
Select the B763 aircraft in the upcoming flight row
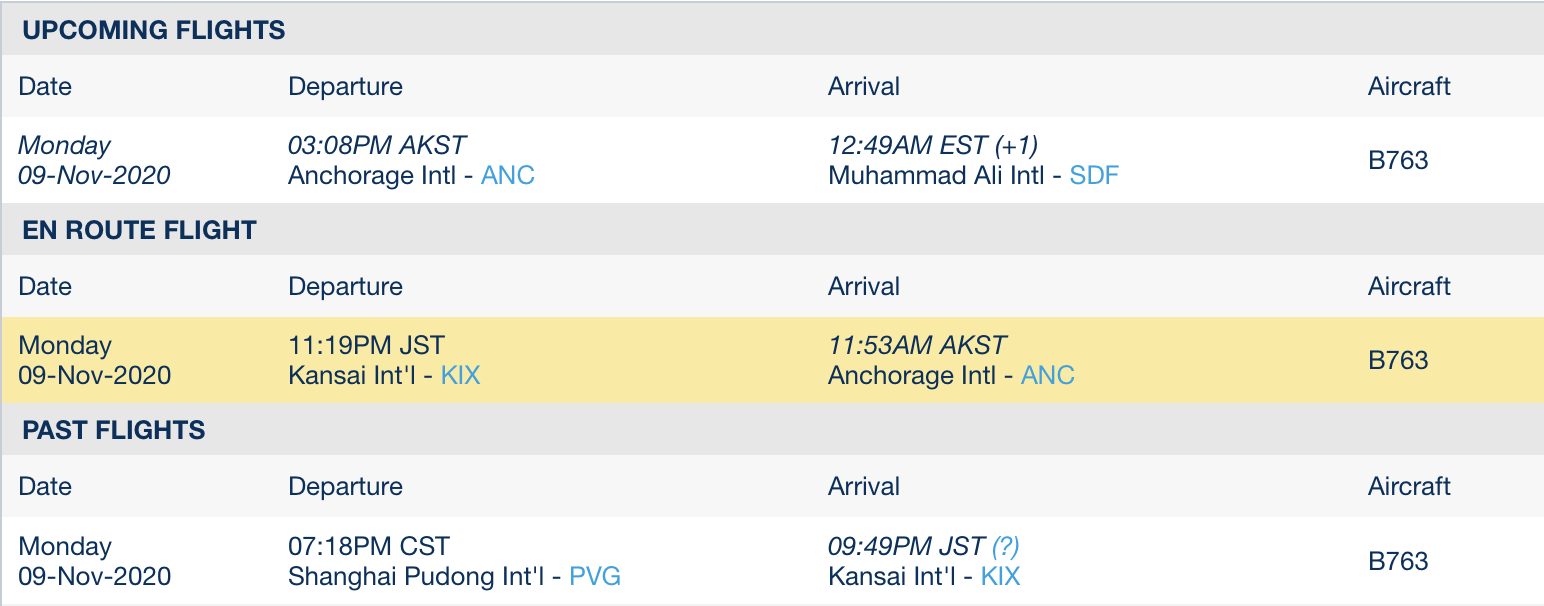tap(1398, 160)
